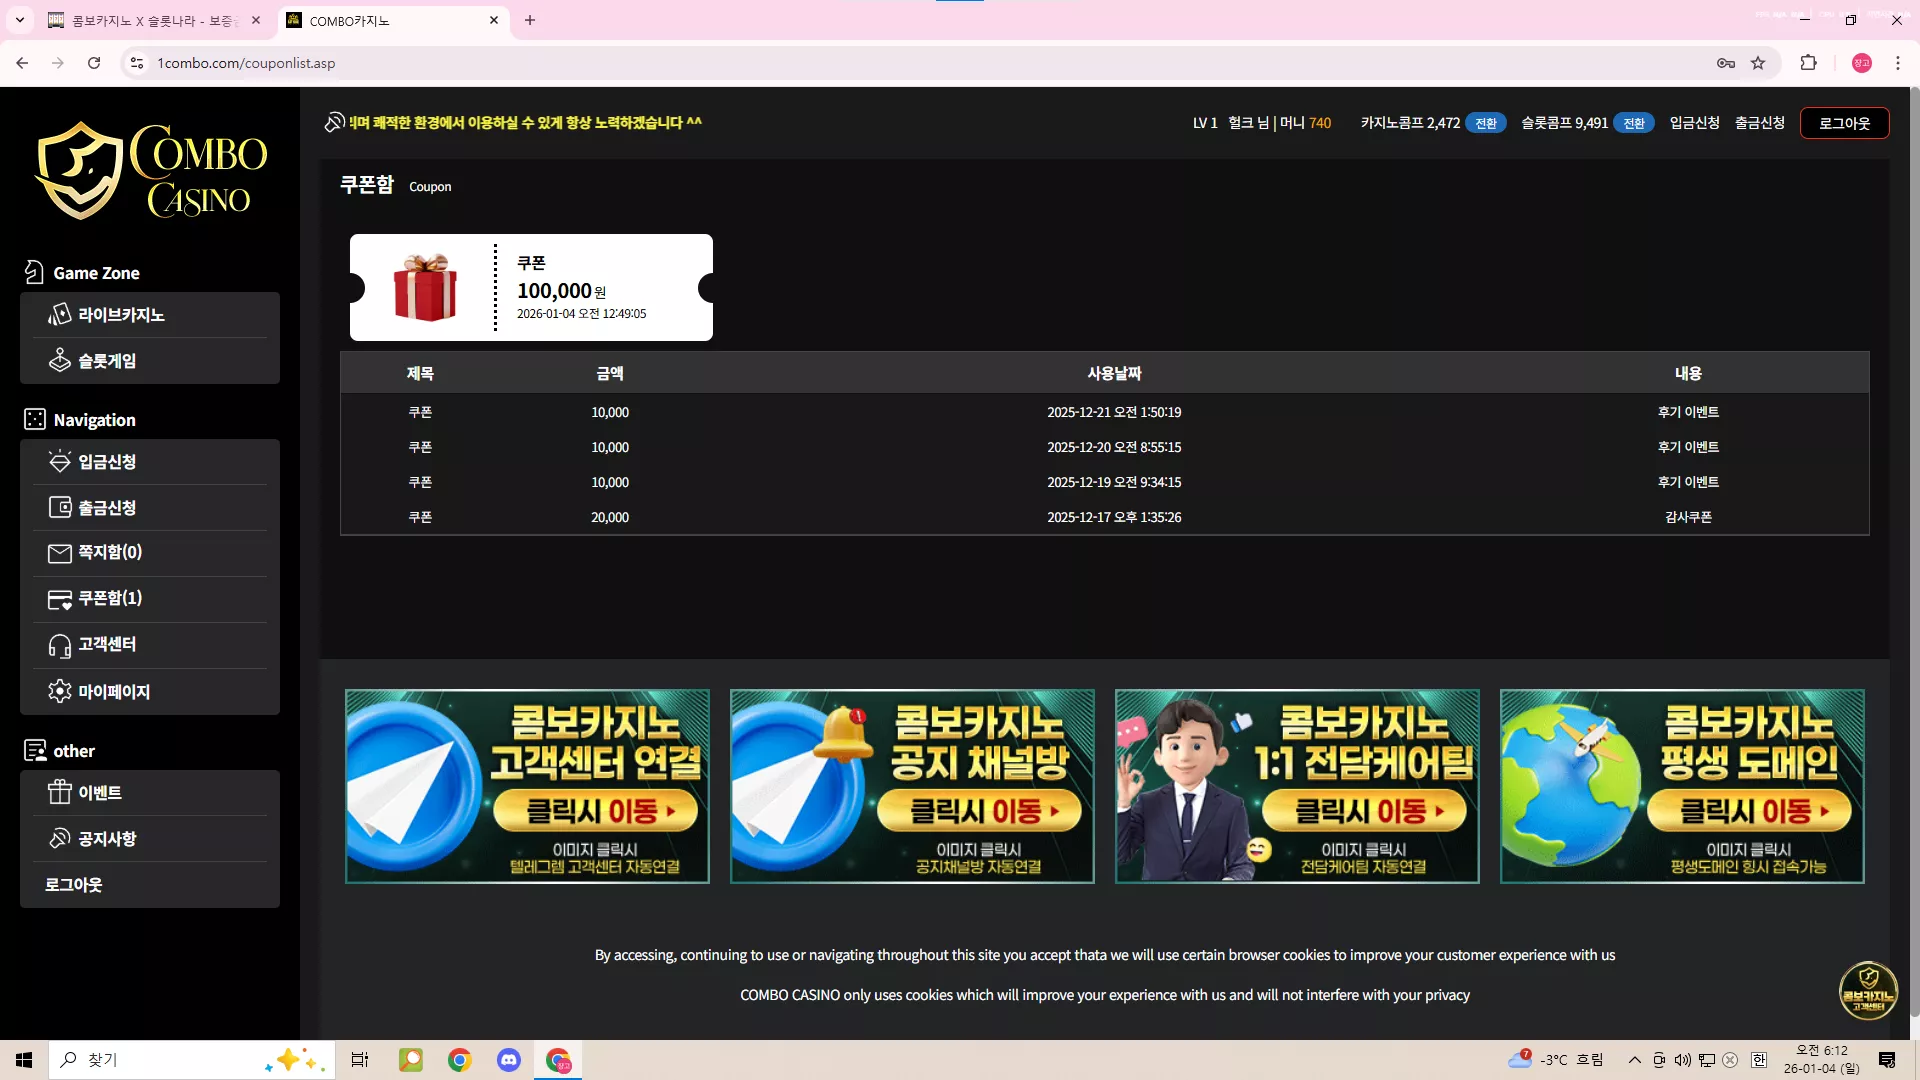Screen dimensions: 1920x1080
Task: Open the browser extensions menu
Action: [x=1808, y=63]
